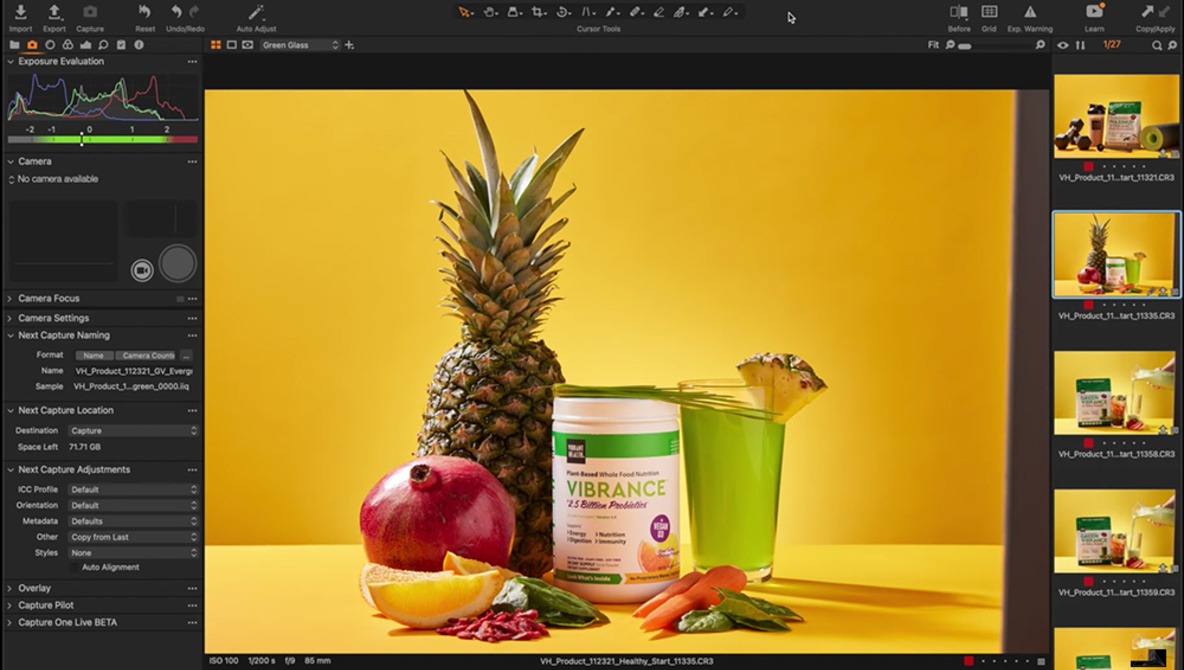The image size is (1184, 670).
Task: Choose the Loupe cursor tool
Action: coord(513,12)
